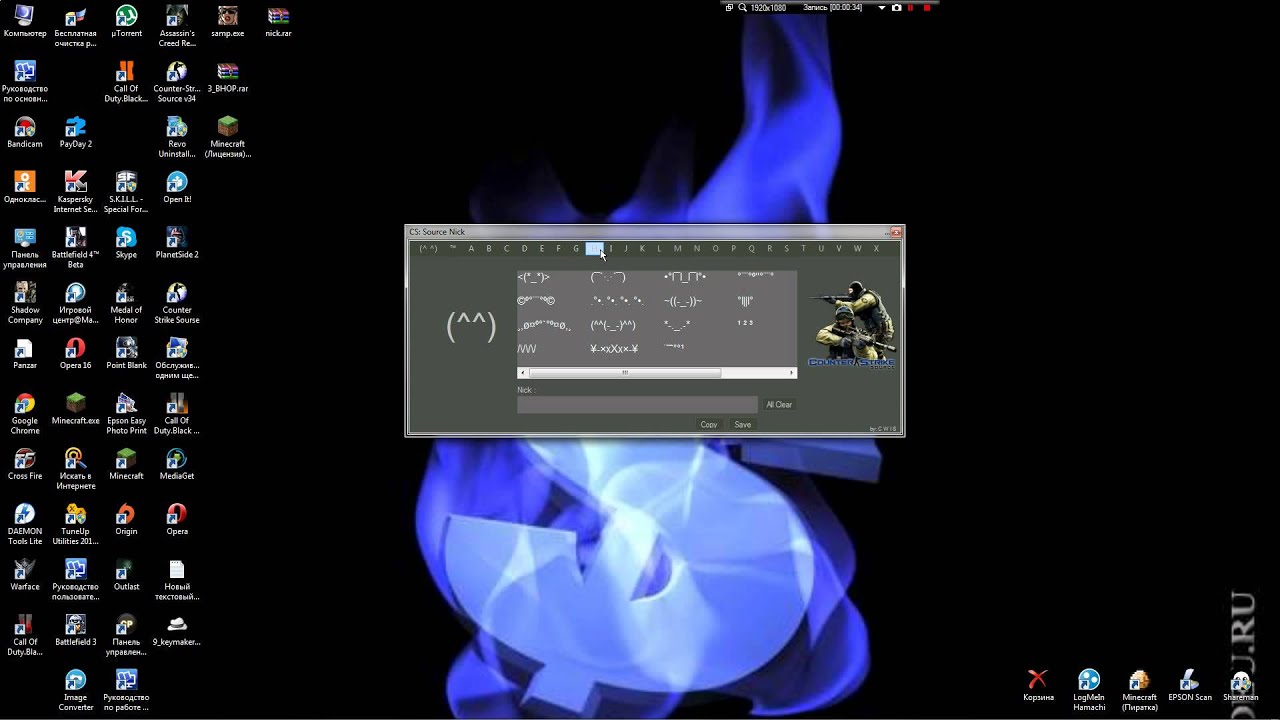Insert the (^^(-_-)^^) nick decoration
Screen dimensions: 1280x720
[x=613, y=325]
